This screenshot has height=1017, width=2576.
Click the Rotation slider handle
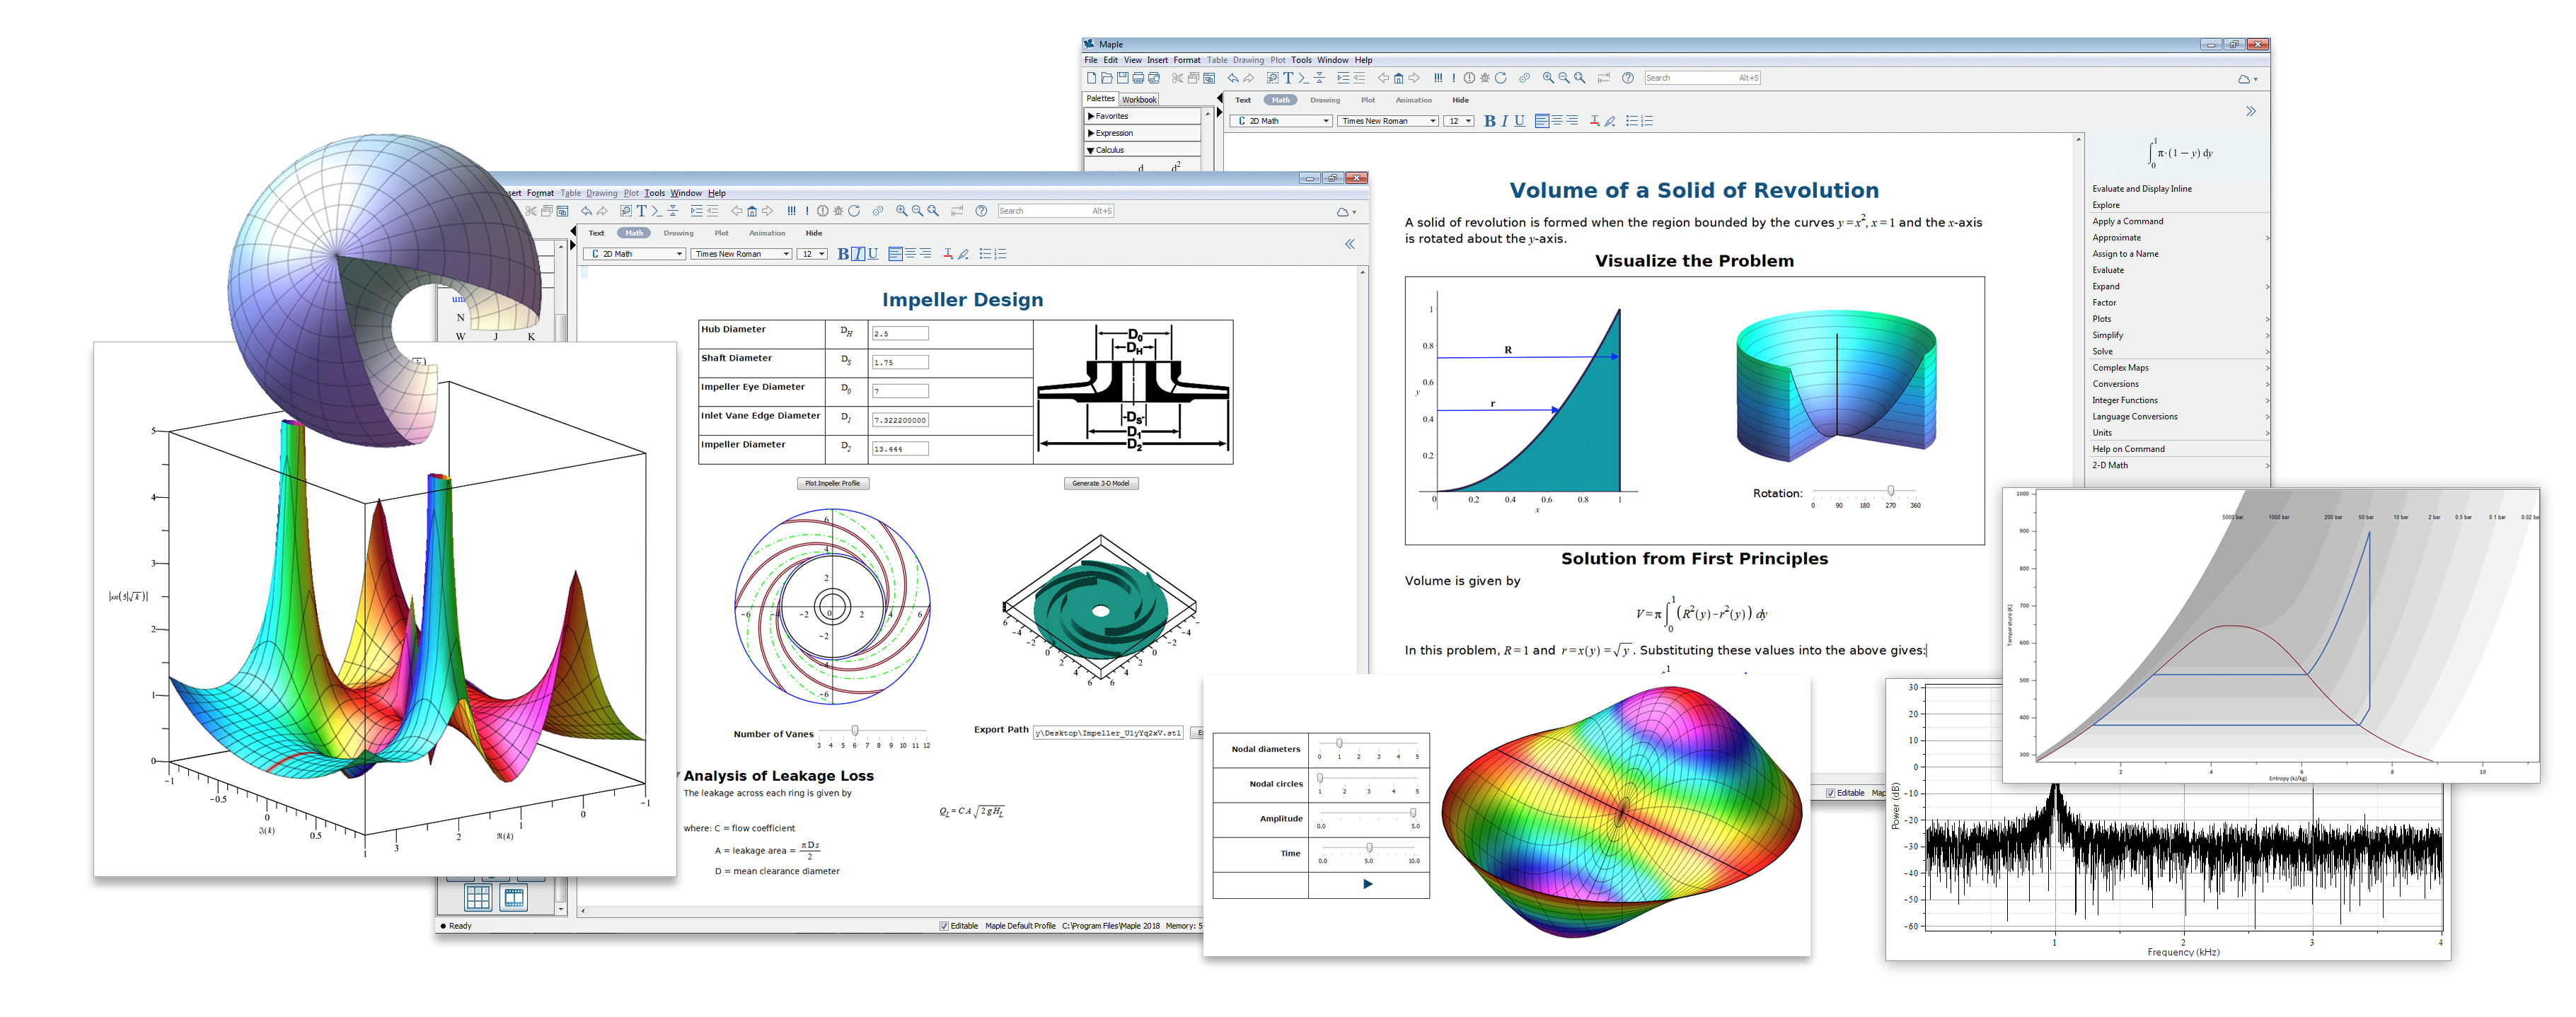pos(1890,491)
